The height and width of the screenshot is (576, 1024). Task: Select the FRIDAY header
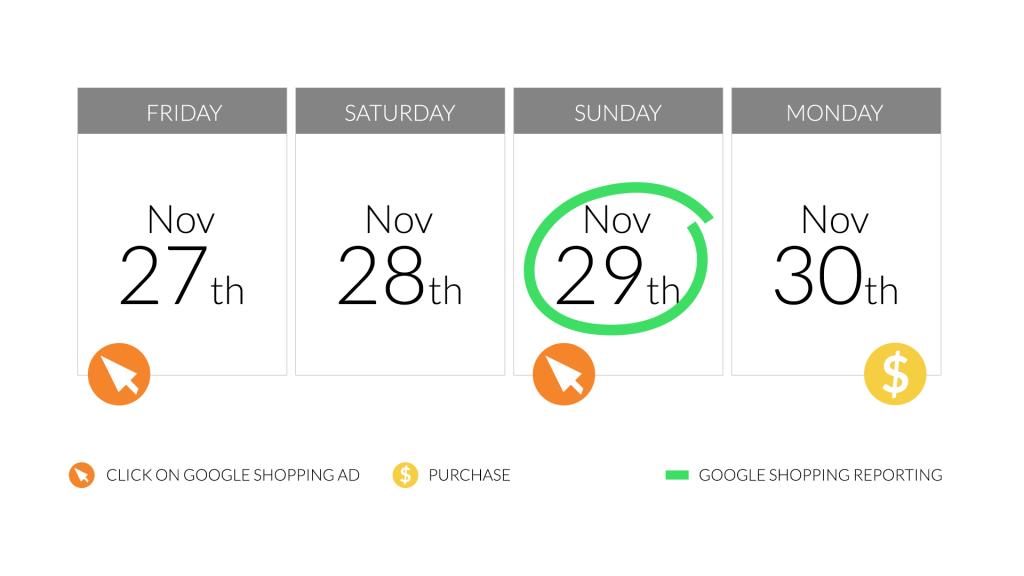182,111
